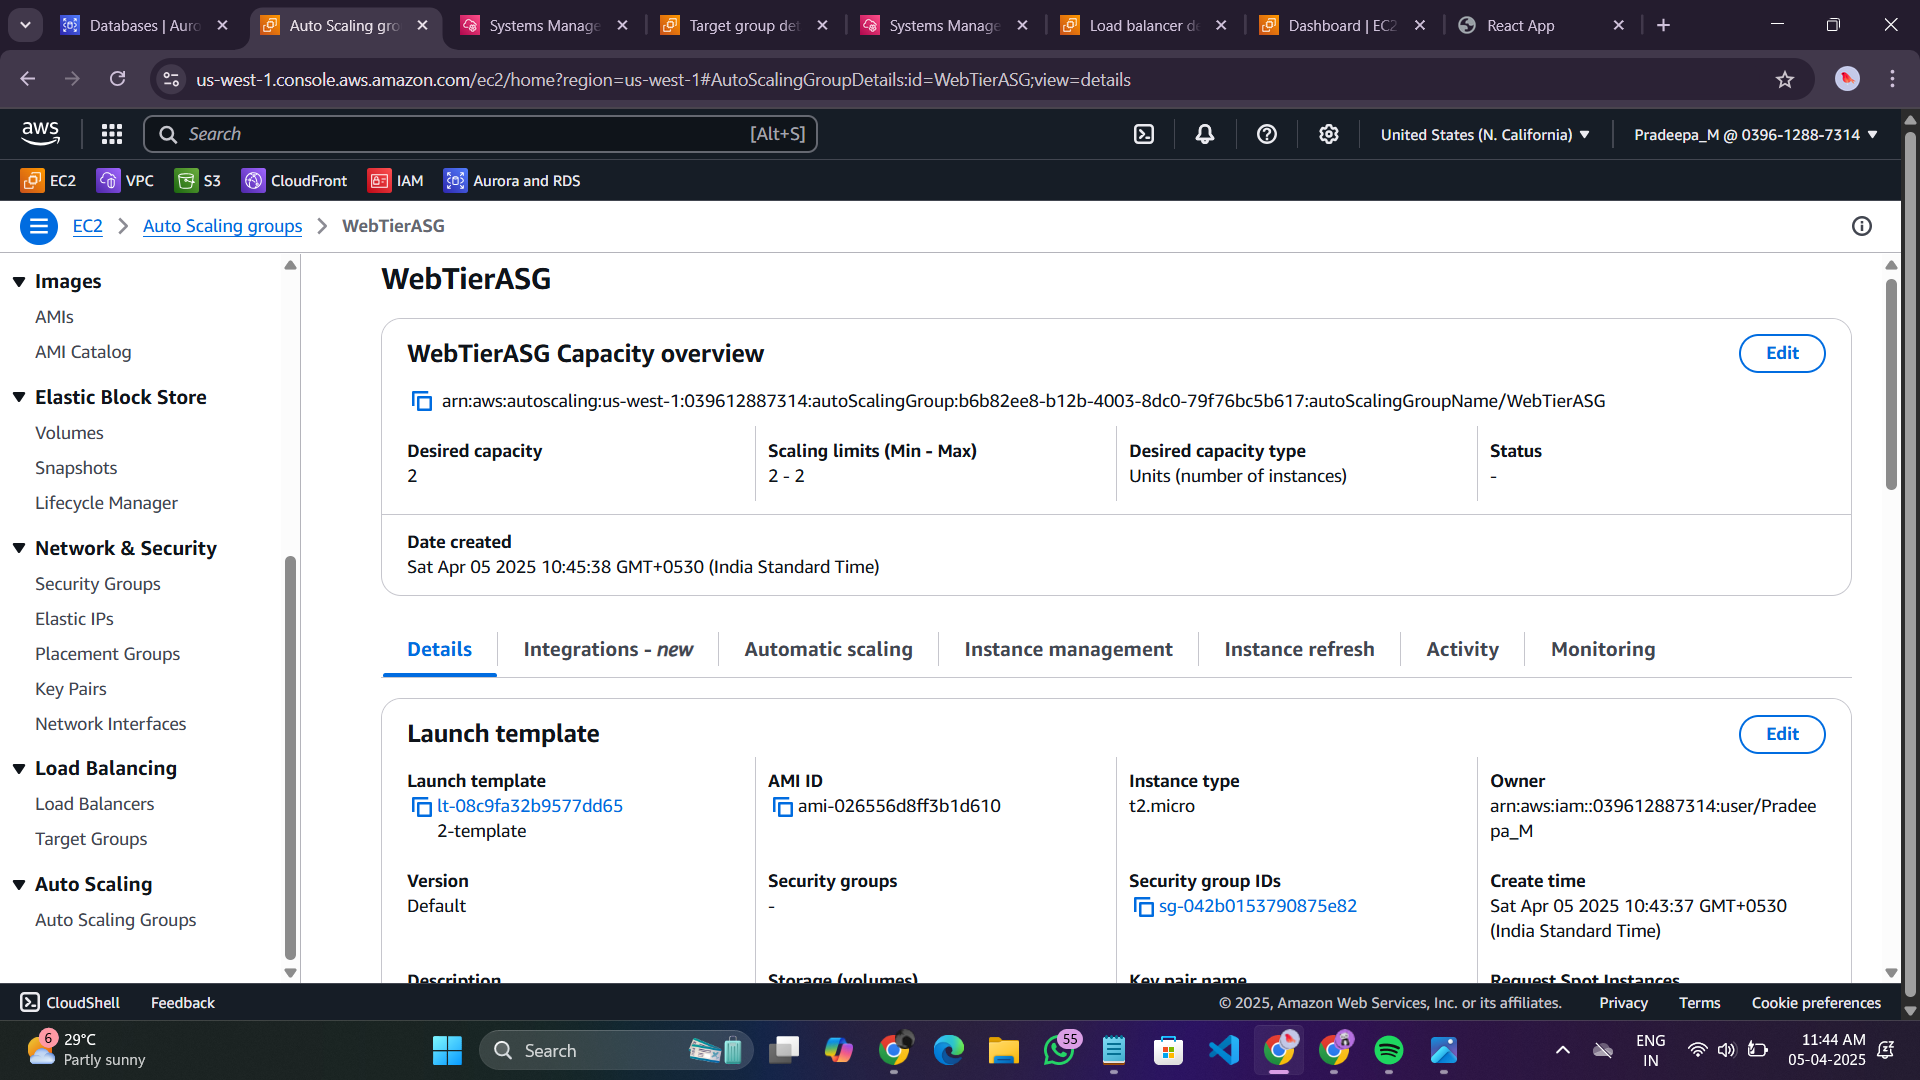Image resolution: width=1920 pixels, height=1080 pixels.
Task: Reload the browser page
Action: (x=117, y=79)
